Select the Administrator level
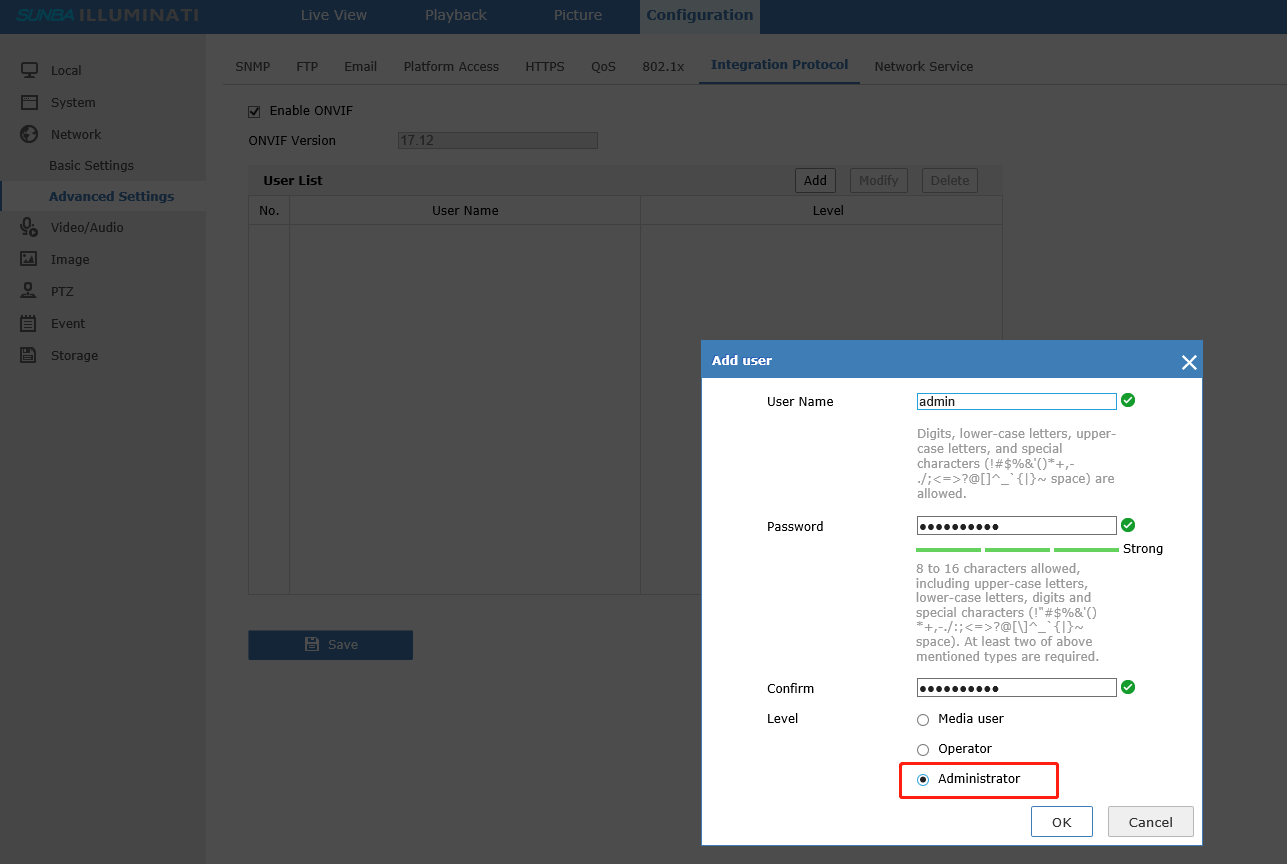The height and width of the screenshot is (864, 1287). point(923,780)
